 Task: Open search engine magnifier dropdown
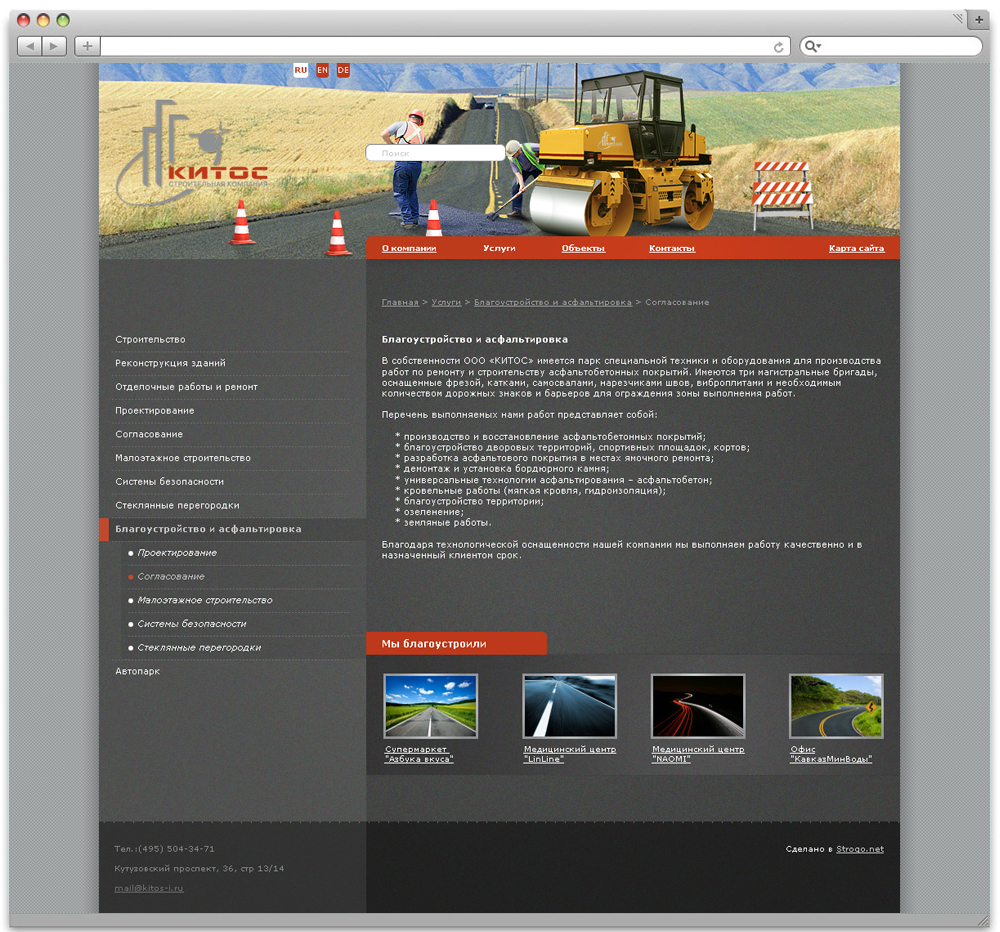pos(813,47)
